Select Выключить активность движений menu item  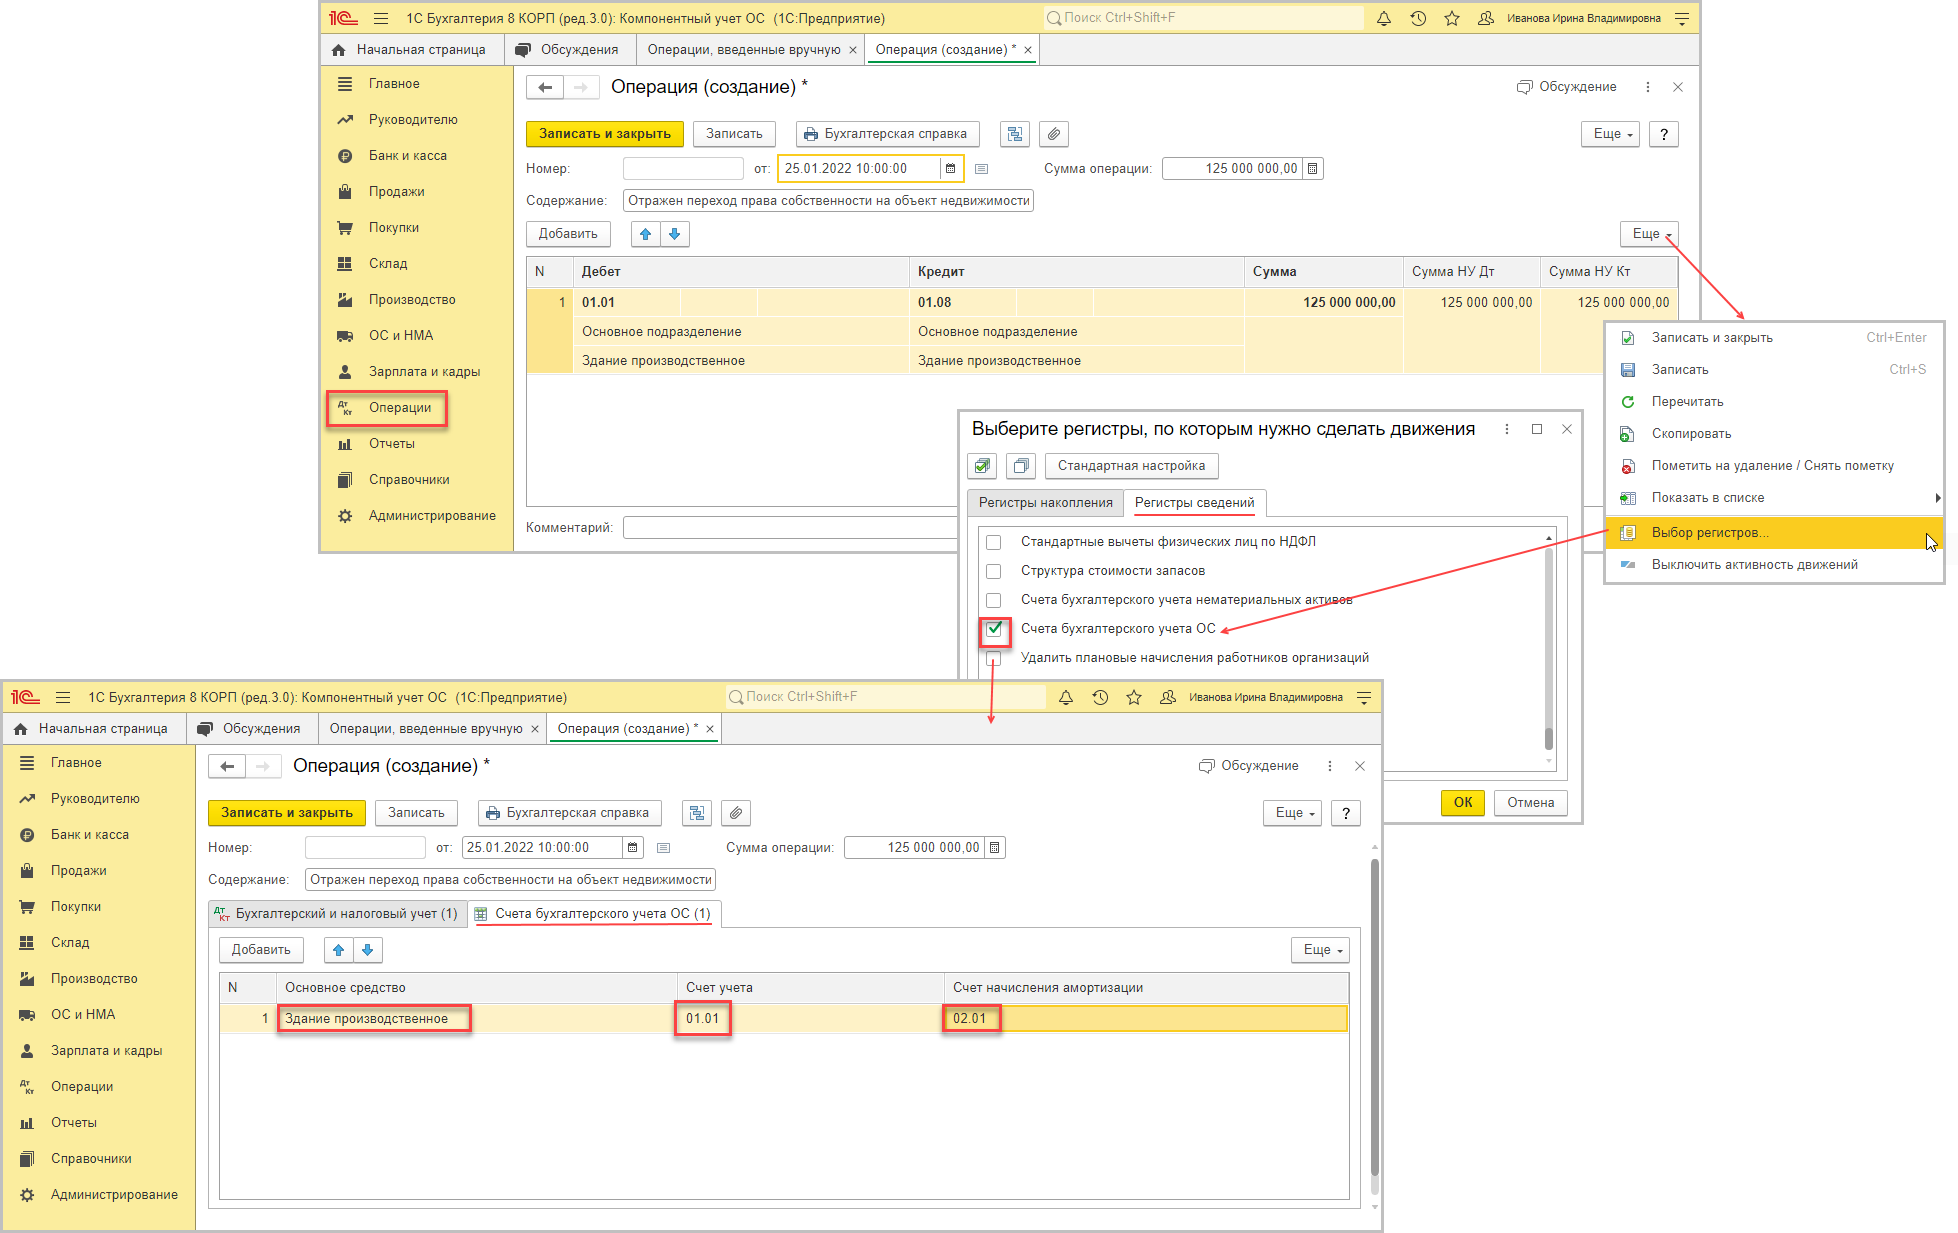pyautogui.click(x=1774, y=565)
